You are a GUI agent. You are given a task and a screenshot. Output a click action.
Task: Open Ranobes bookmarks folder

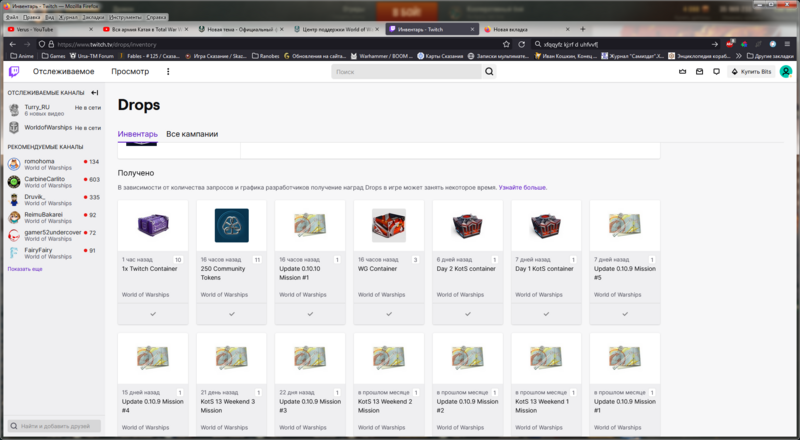click(264, 56)
